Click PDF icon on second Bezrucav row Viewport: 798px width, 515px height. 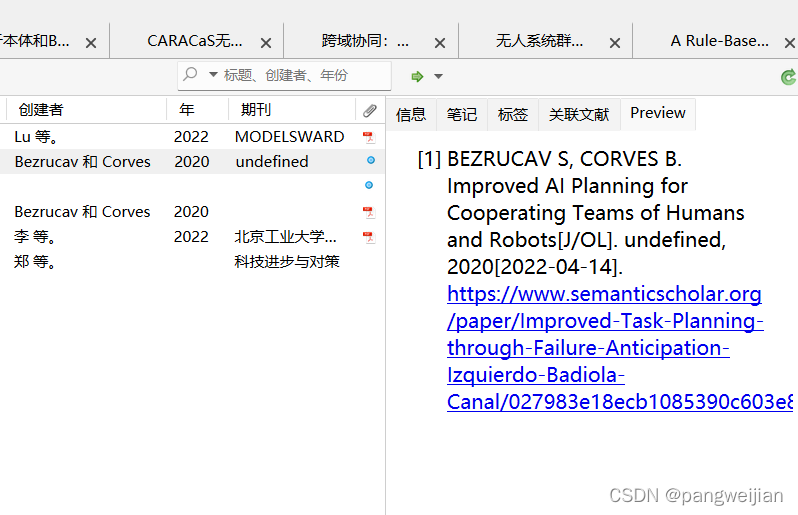368,212
